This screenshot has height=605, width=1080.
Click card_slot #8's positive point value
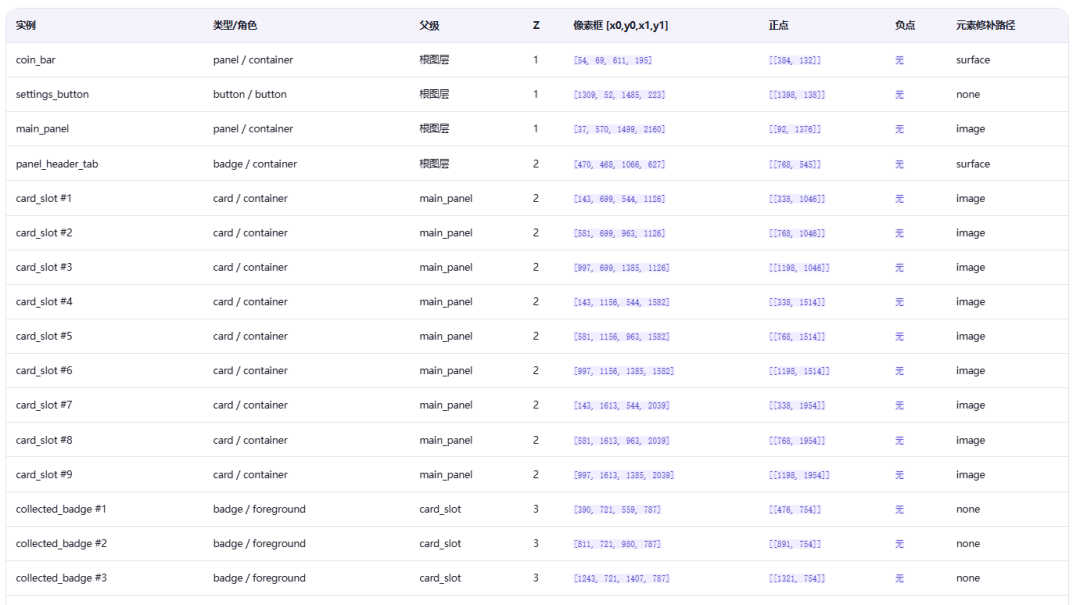click(x=798, y=441)
